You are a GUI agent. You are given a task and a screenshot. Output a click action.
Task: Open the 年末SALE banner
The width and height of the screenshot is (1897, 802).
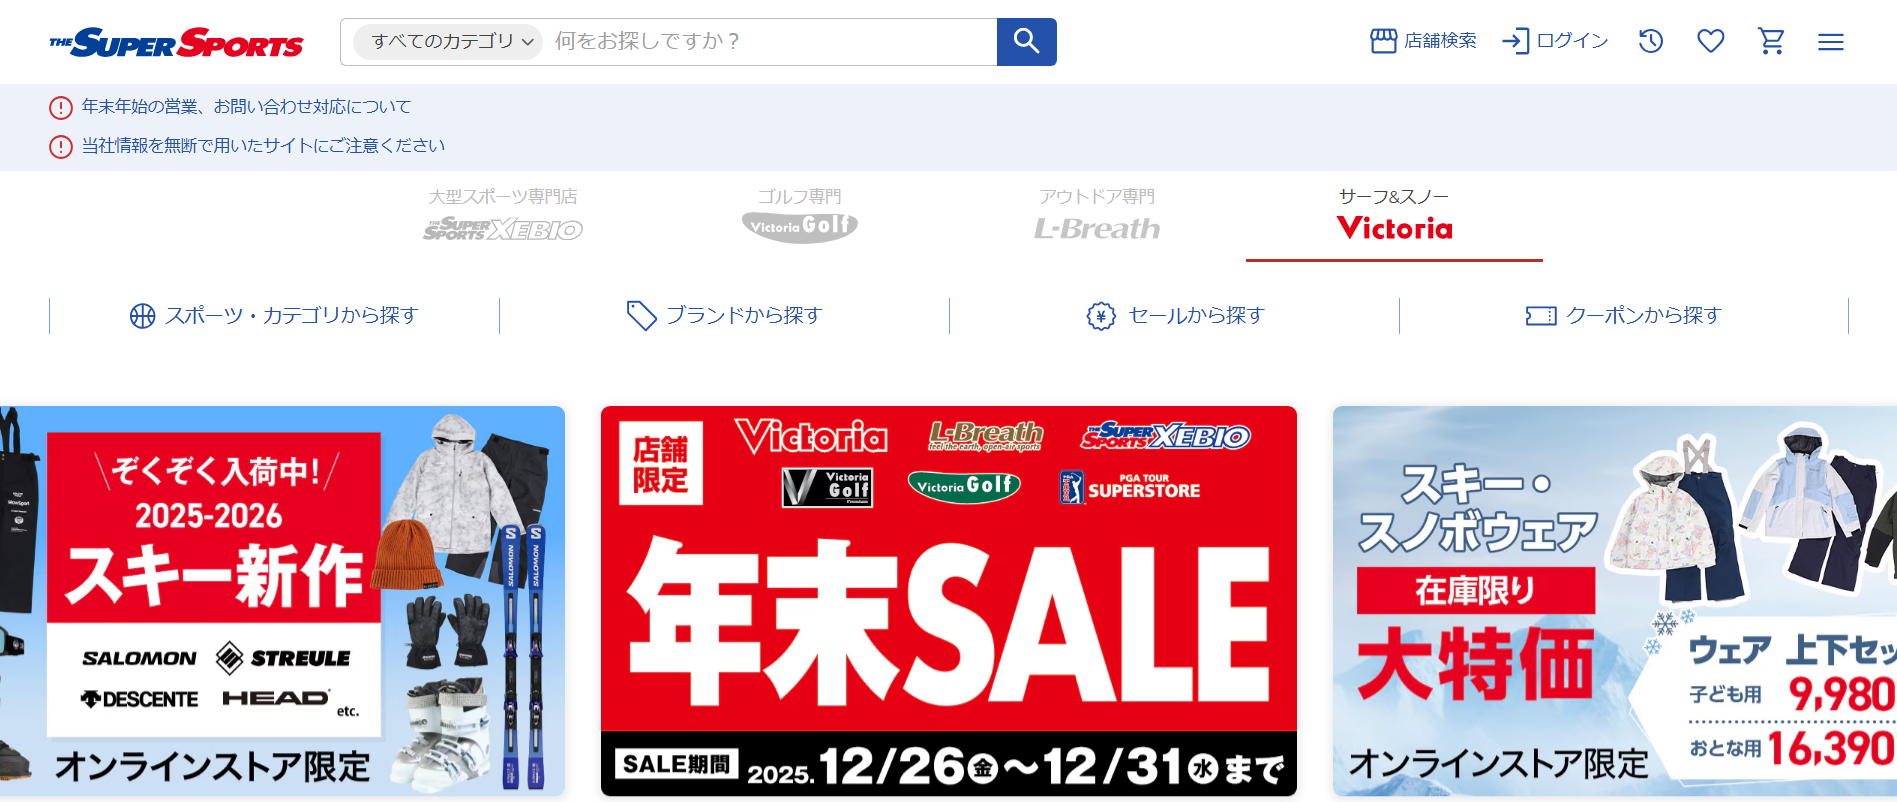tap(949, 601)
